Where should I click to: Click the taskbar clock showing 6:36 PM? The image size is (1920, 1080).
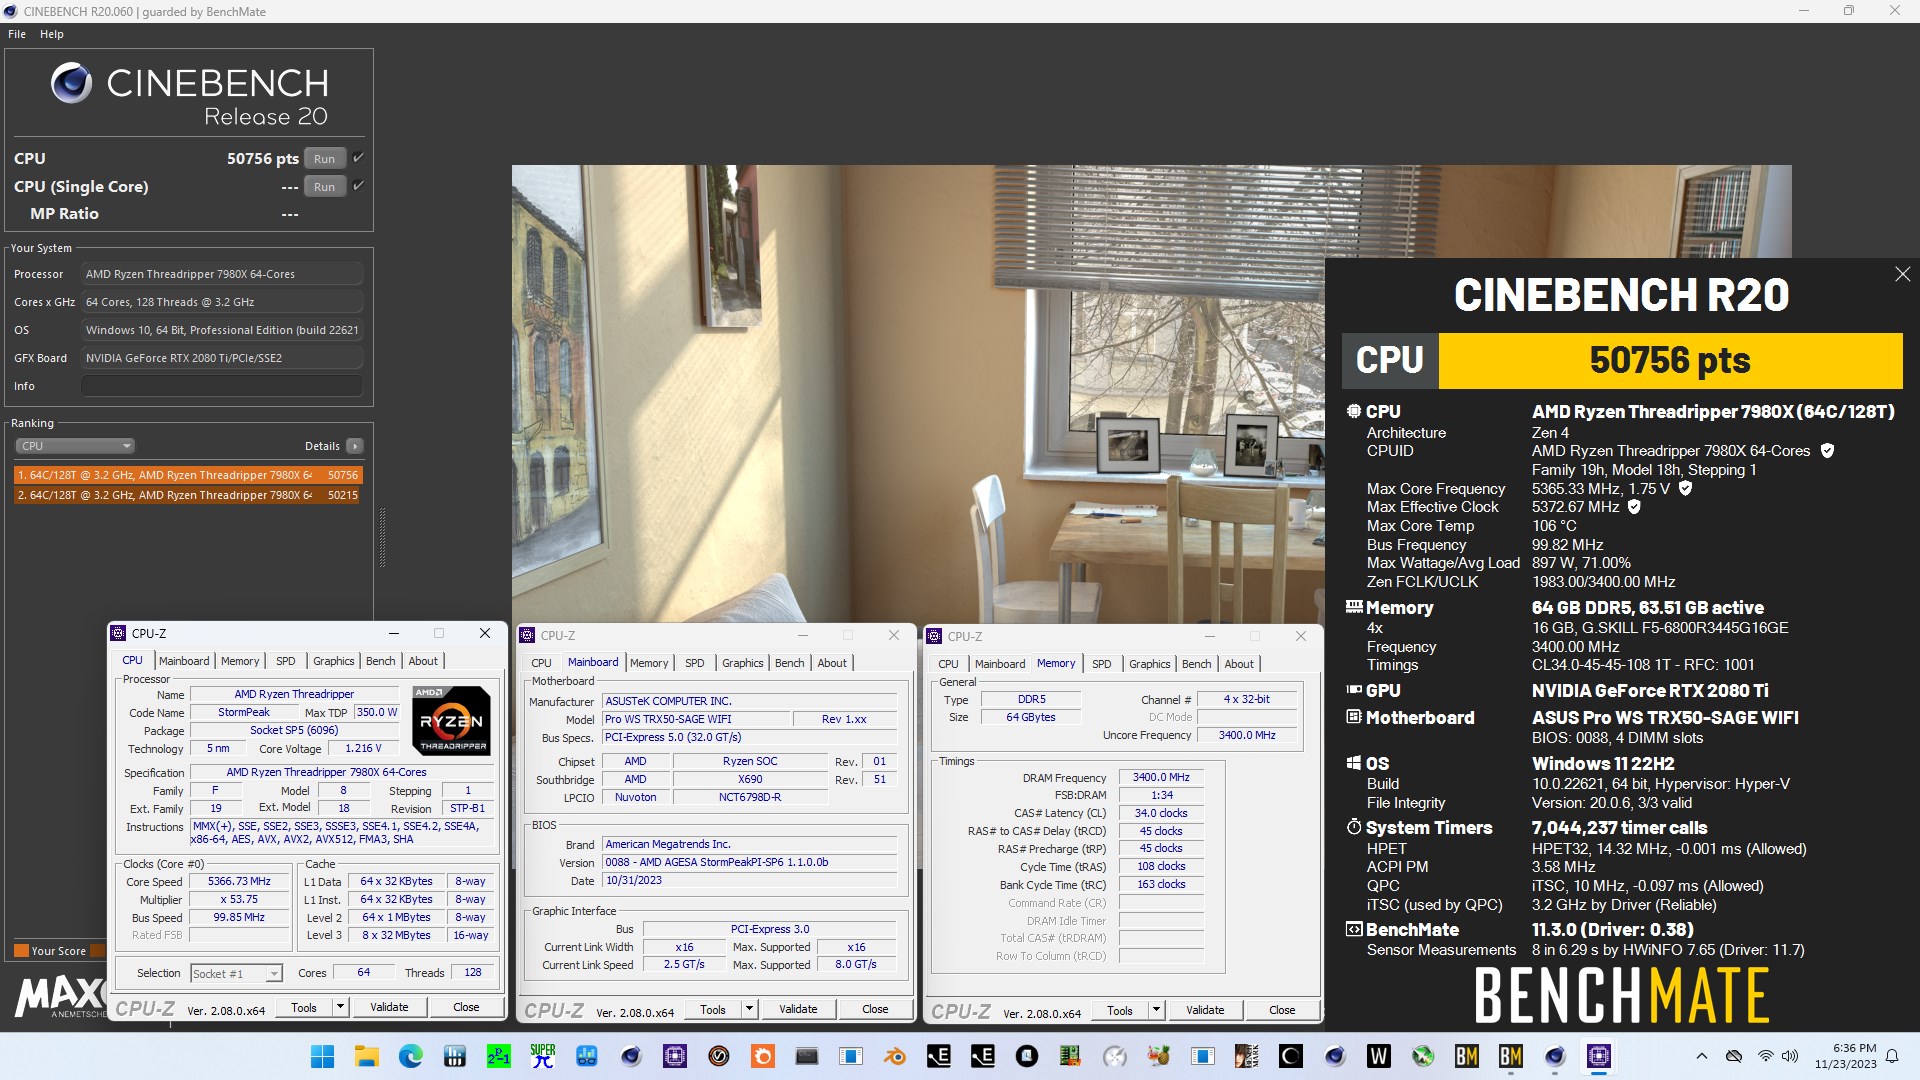[x=1846, y=1056]
